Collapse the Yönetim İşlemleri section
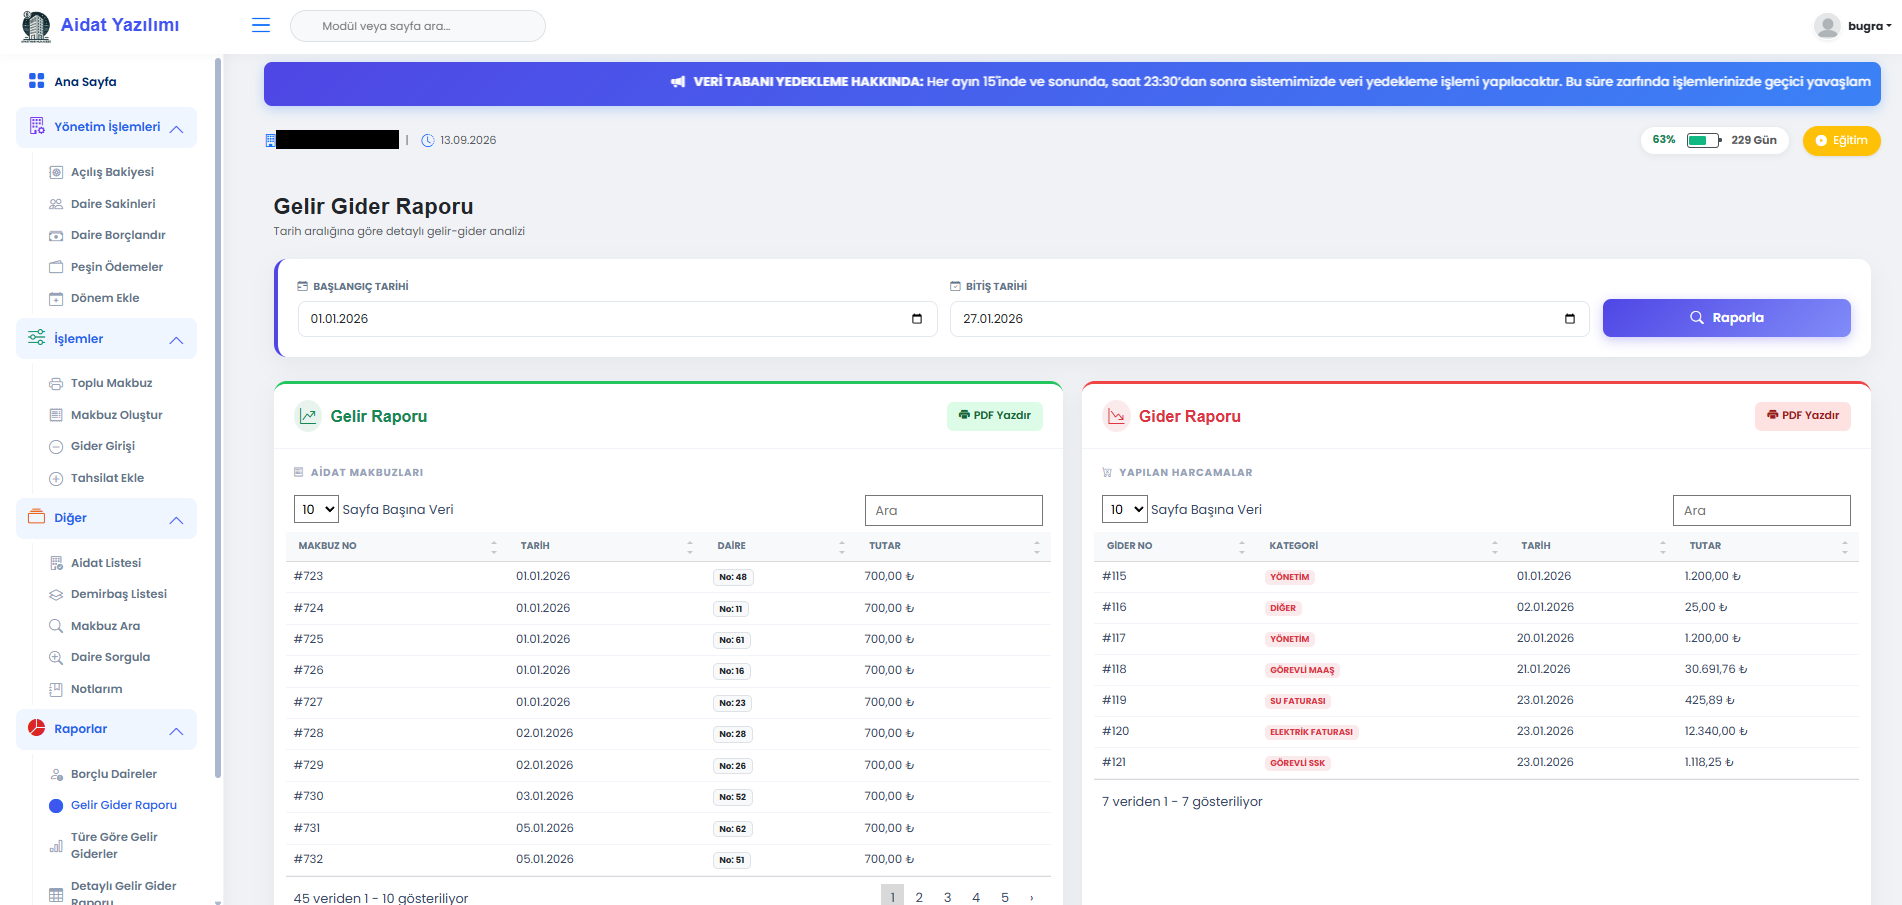The image size is (1902, 905). click(x=177, y=128)
